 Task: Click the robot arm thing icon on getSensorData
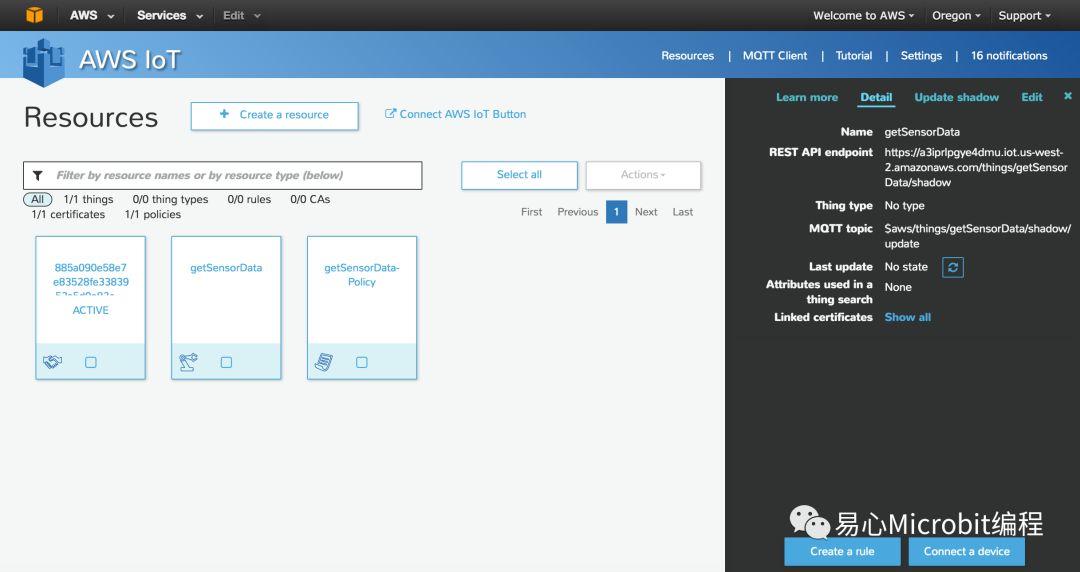[x=188, y=362]
